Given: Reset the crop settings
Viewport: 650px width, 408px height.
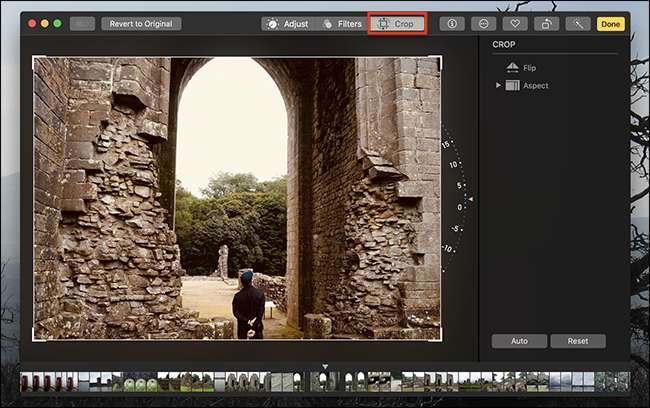Looking at the screenshot, I should click(577, 341).
